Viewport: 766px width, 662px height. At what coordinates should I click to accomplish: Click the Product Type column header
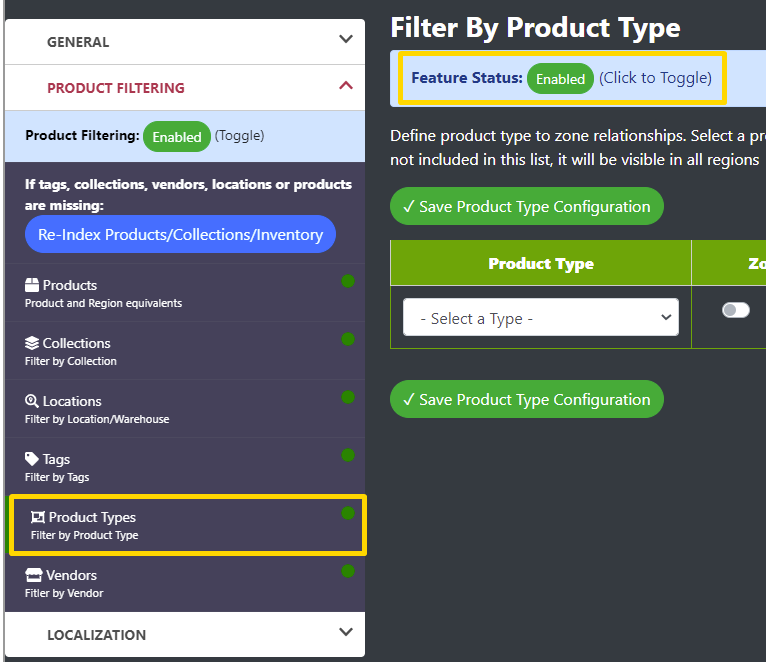click(541, 263)
